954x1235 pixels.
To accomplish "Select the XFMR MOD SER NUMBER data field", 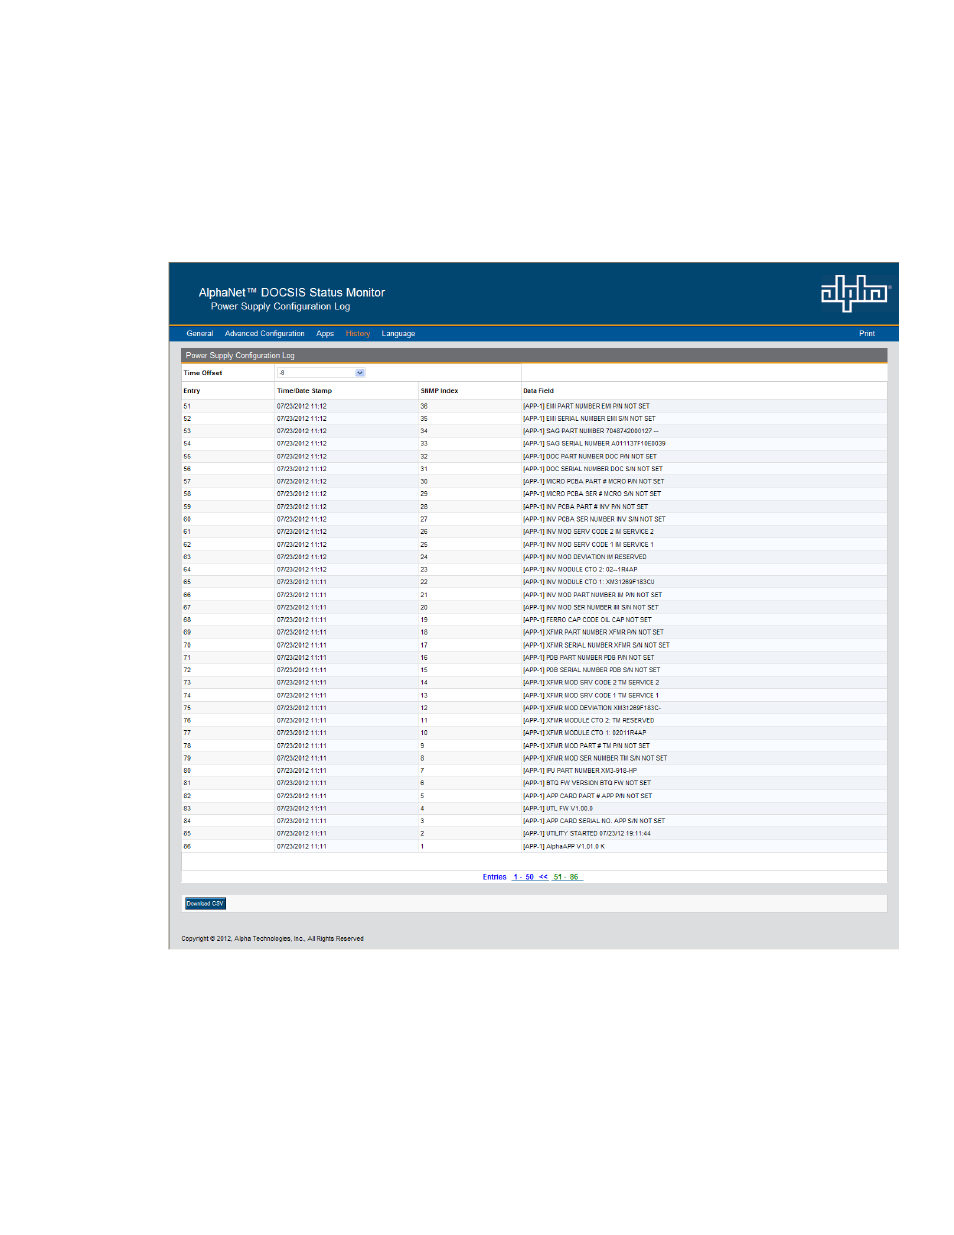I will 595,758.
